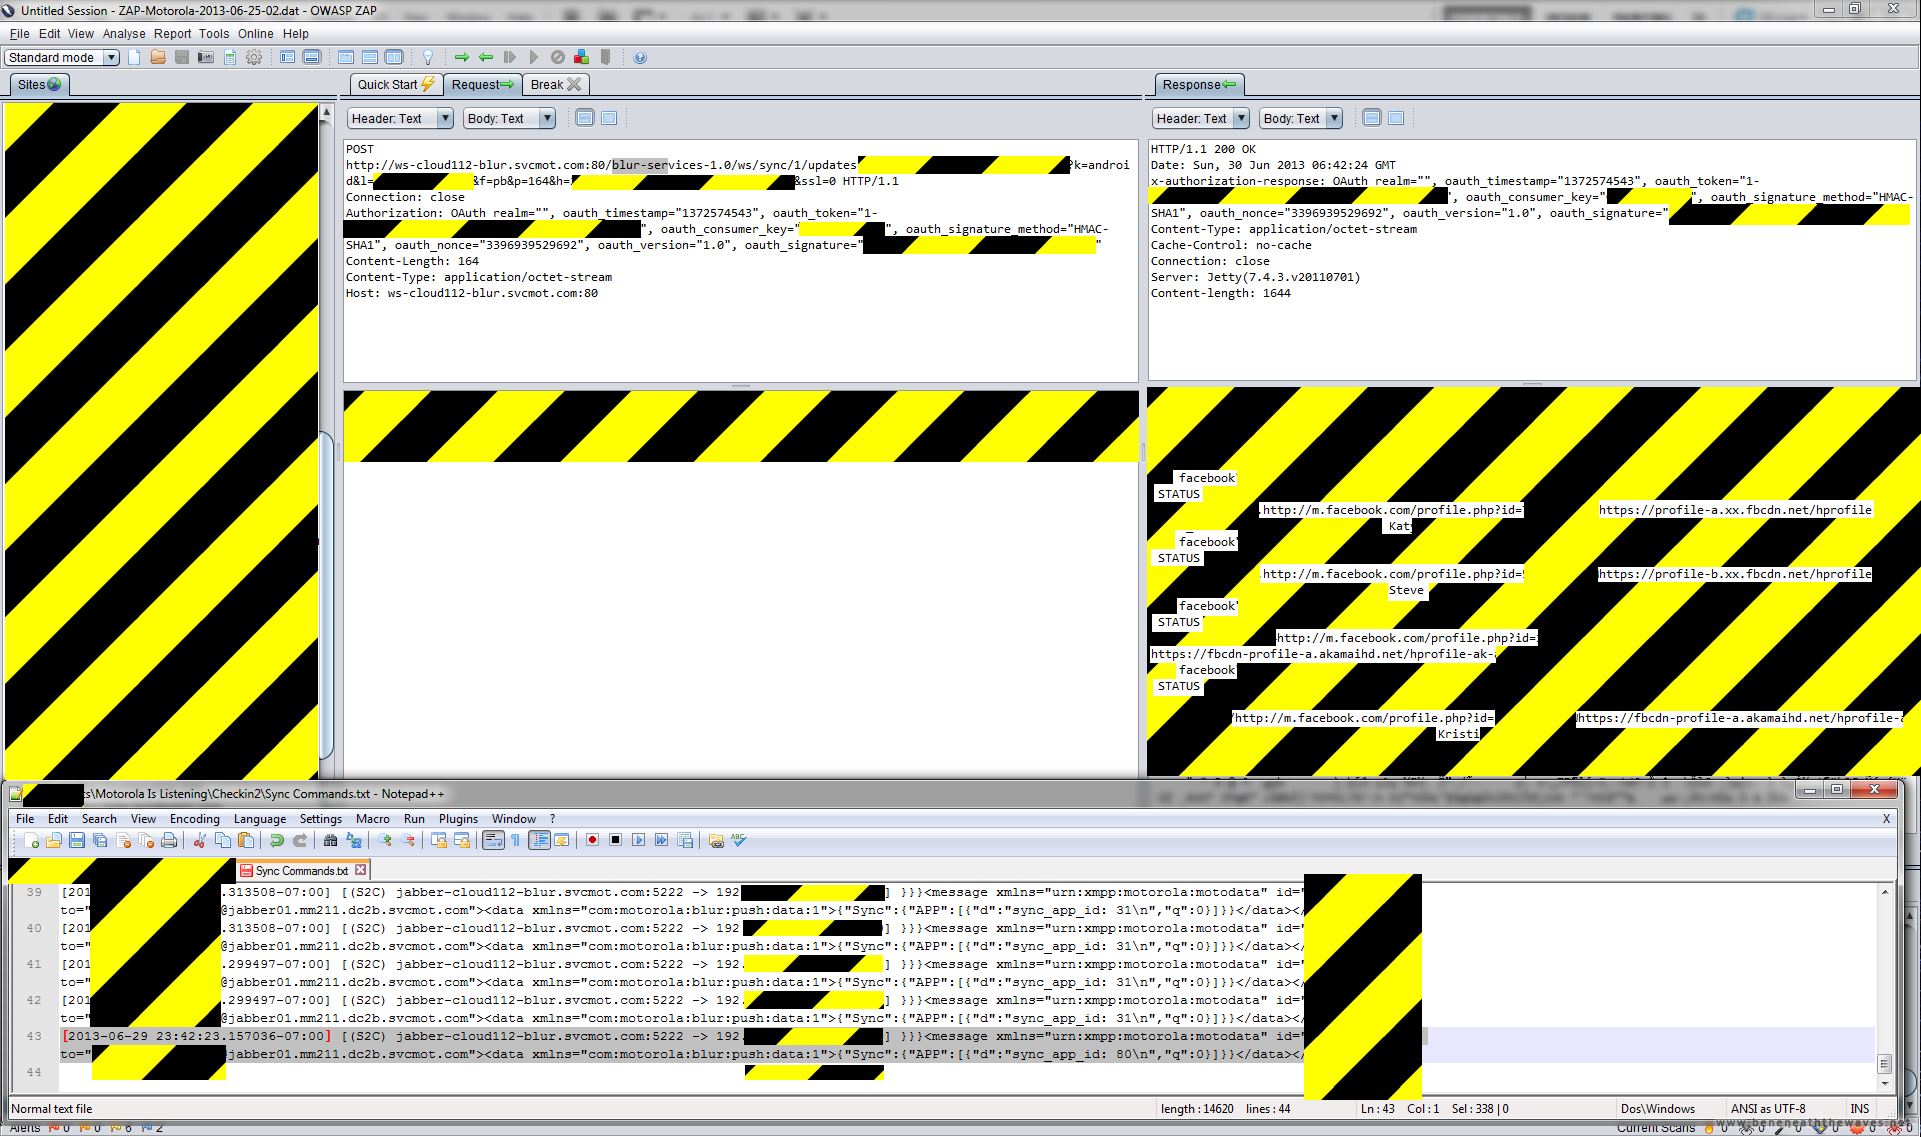Screen dimensions: 1921x1137
Task: Add a custom HTTP breakpoint
Action: tap(582, 57)
